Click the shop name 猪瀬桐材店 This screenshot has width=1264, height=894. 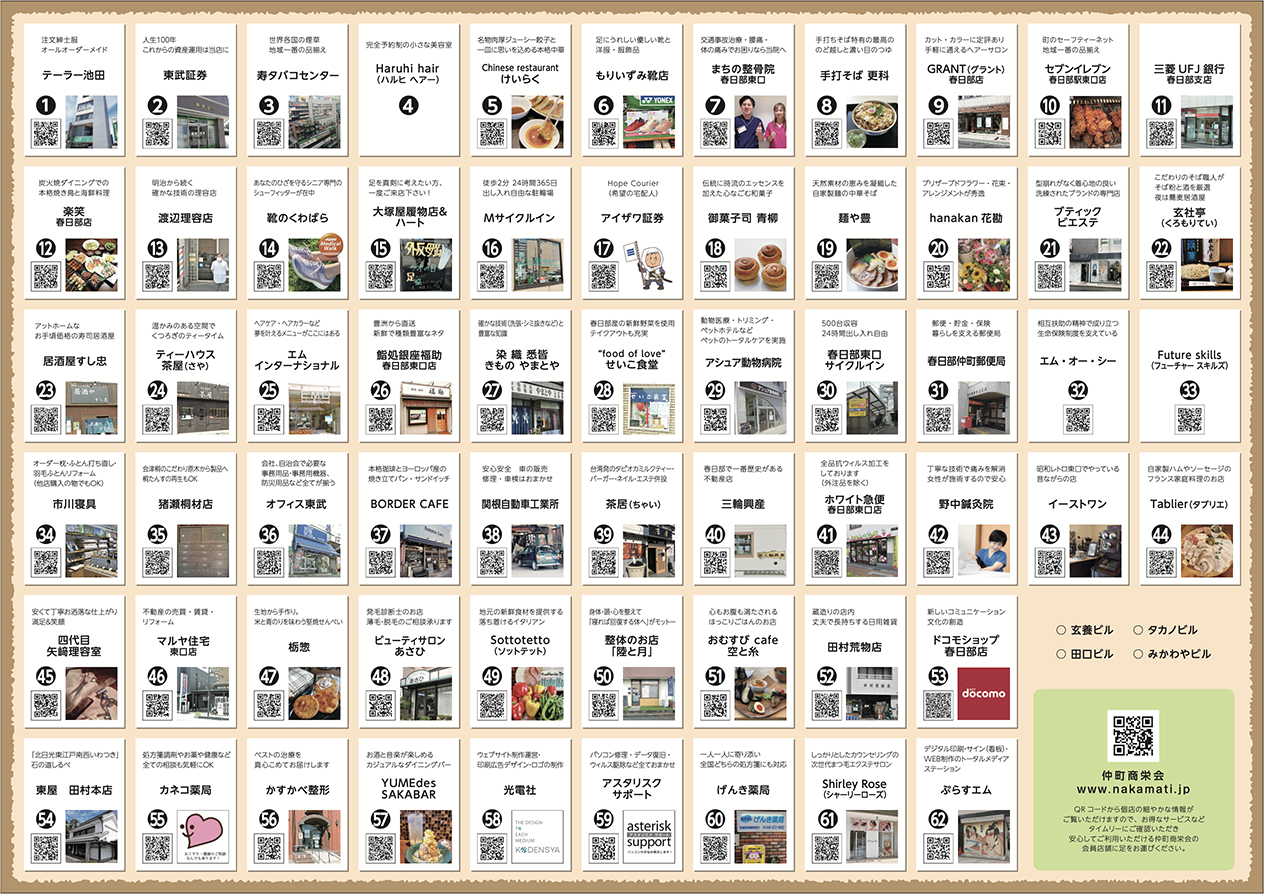coord(185,504)
